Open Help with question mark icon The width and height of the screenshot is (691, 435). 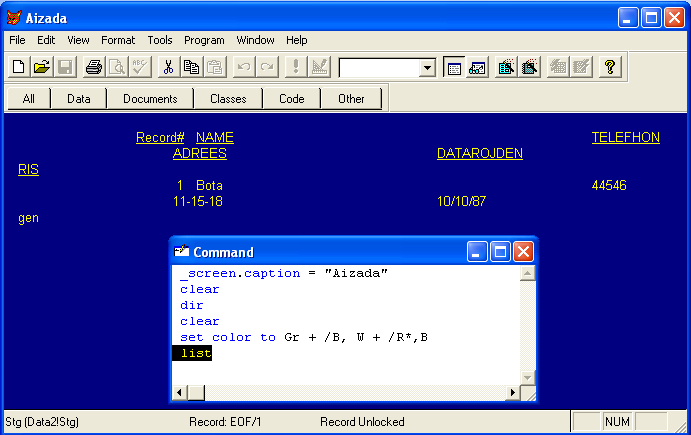click(610, 67)
